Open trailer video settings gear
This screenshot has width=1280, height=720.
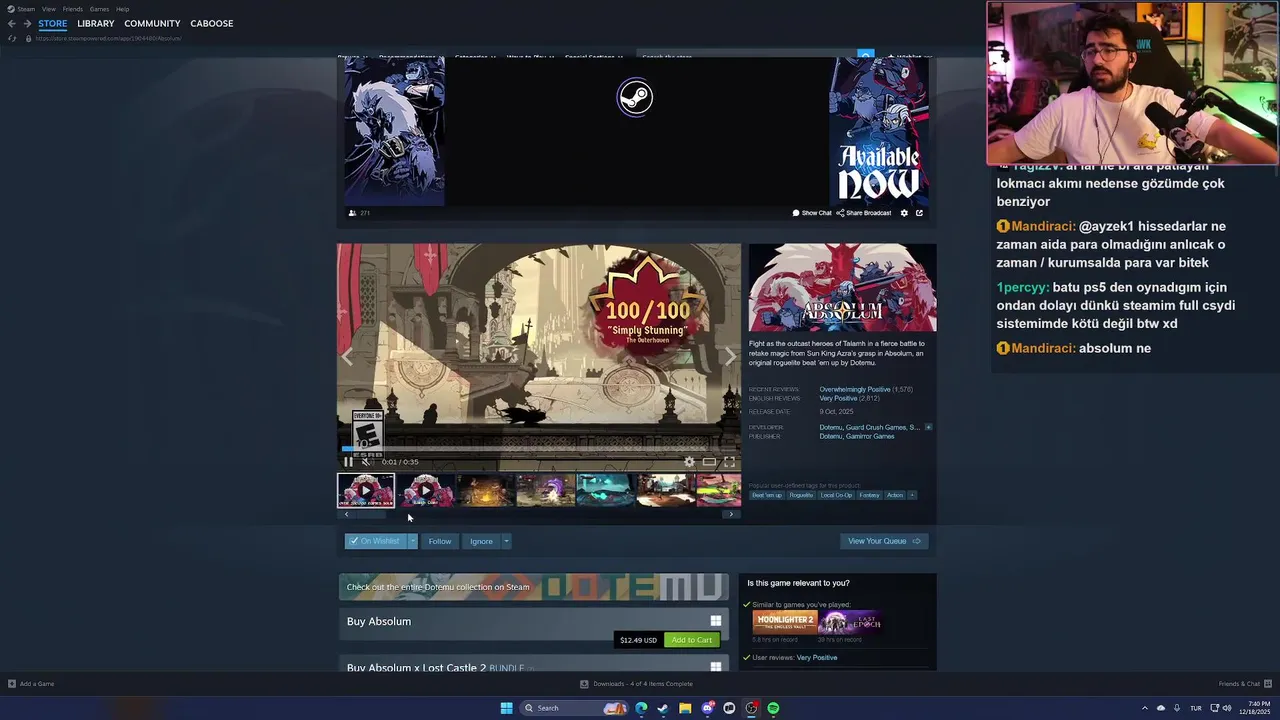point(689,462)
